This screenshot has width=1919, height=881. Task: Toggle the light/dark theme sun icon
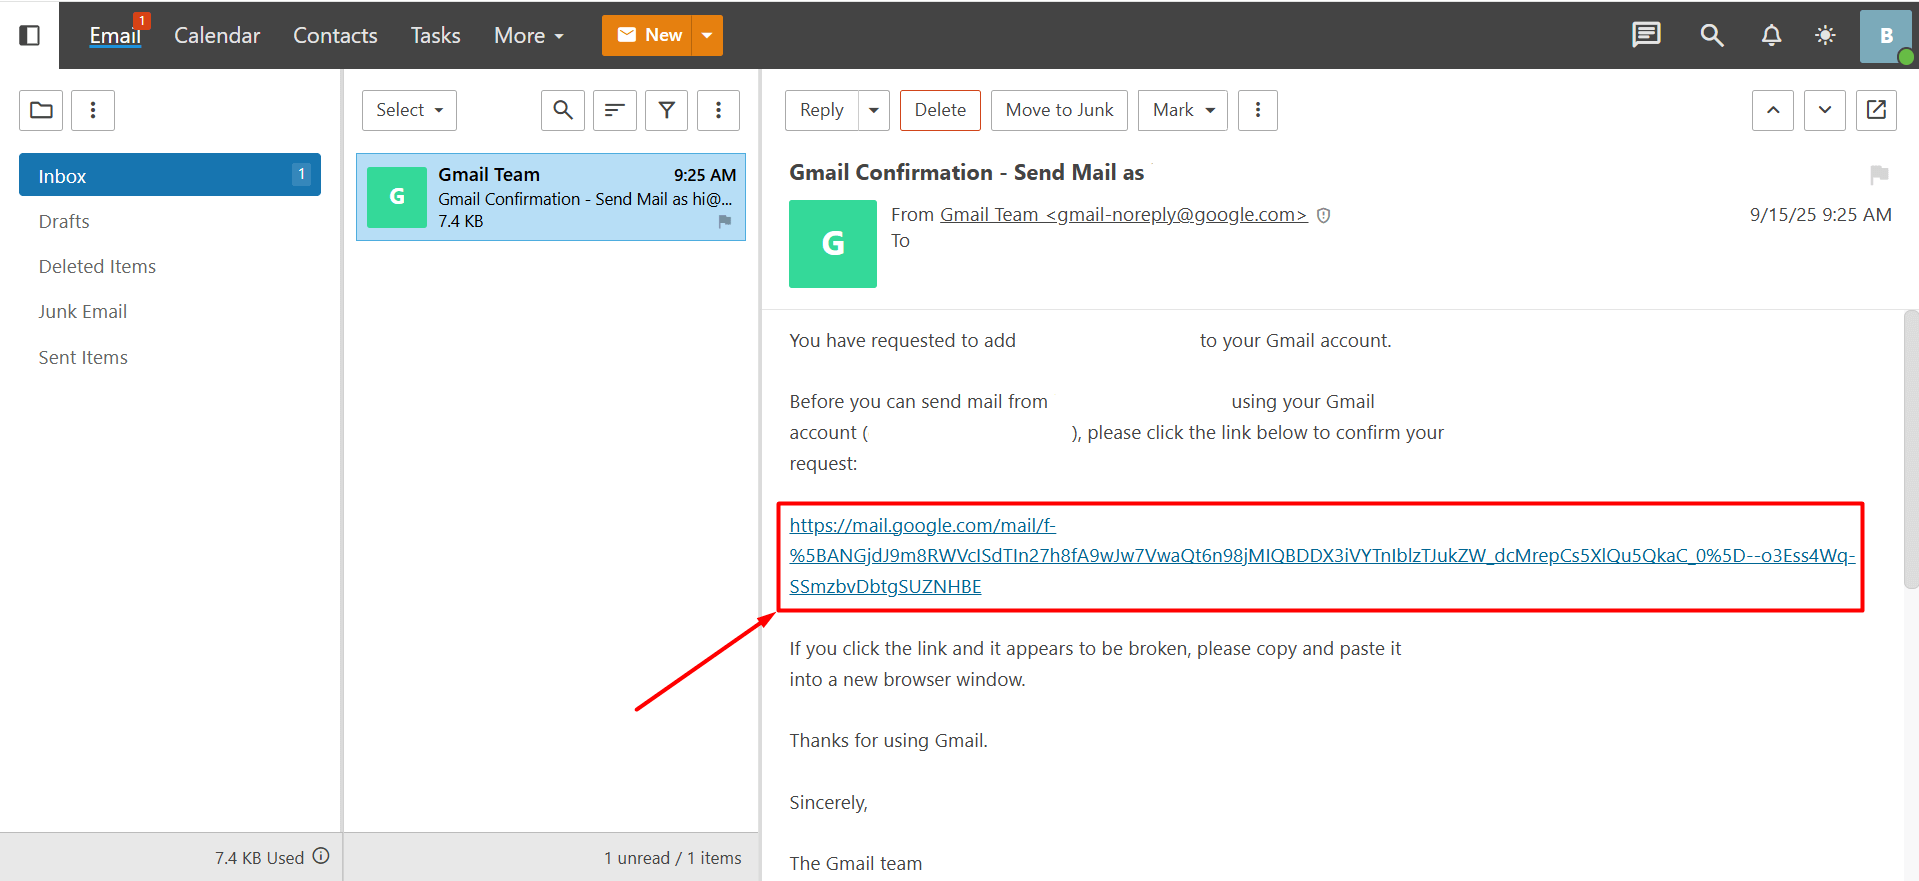point(1825,36)
